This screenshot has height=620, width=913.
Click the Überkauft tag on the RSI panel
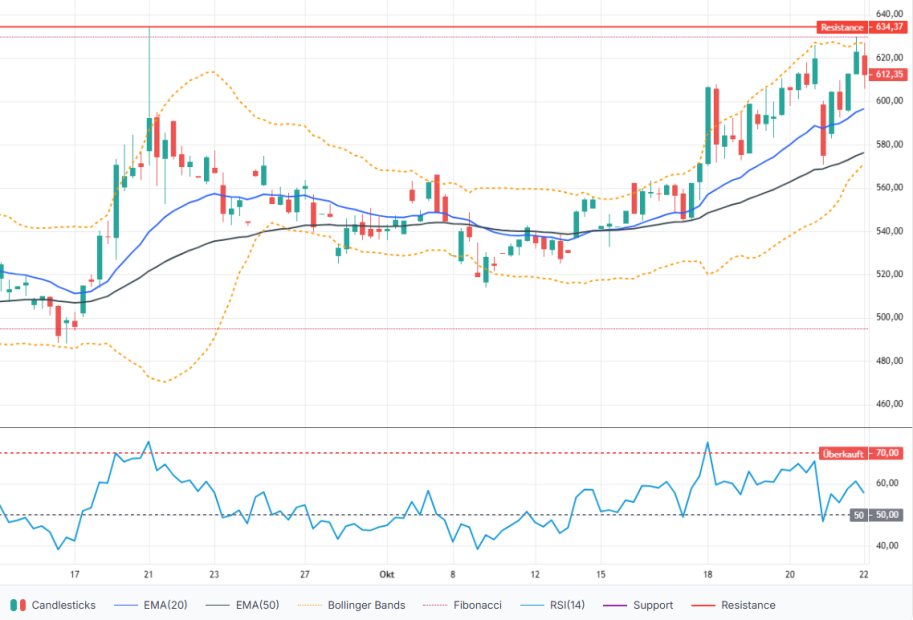(x=843, y=454)
